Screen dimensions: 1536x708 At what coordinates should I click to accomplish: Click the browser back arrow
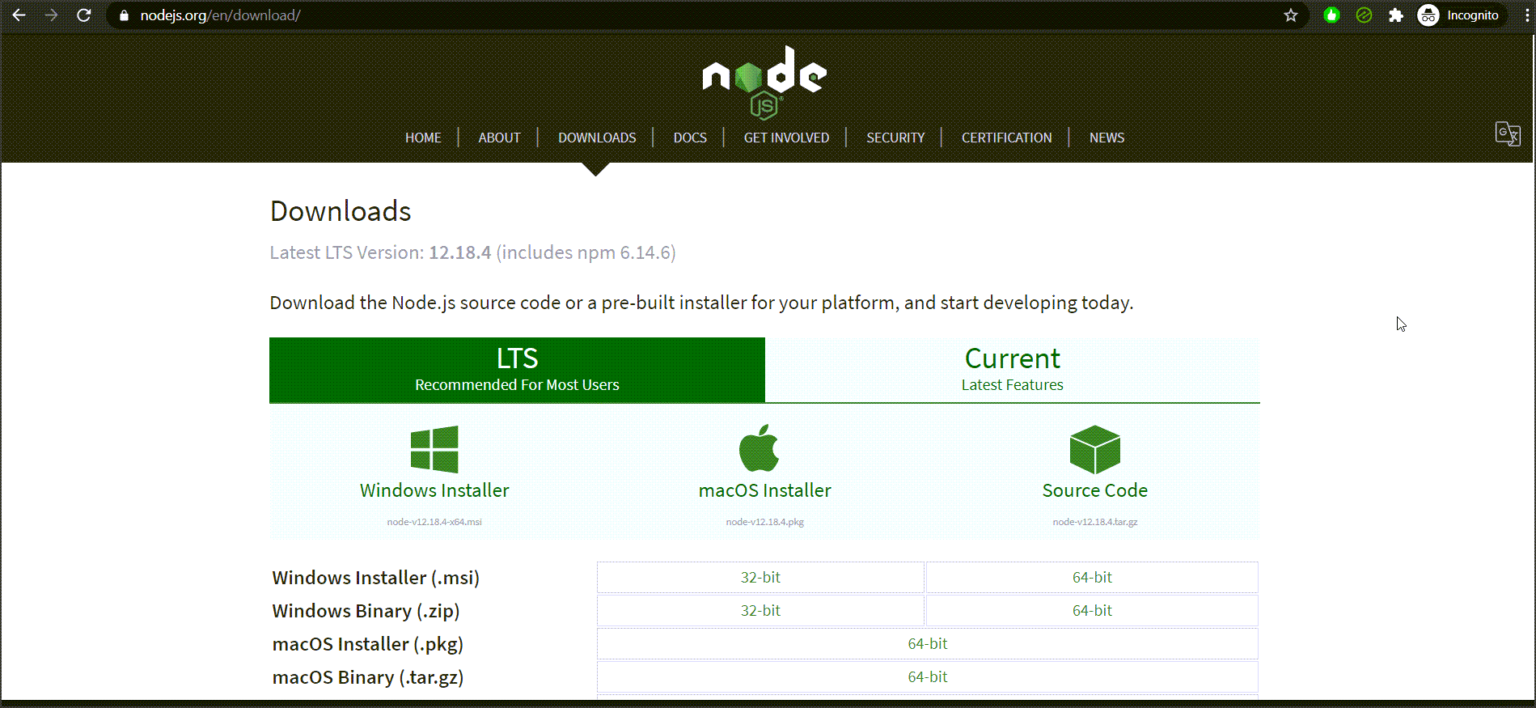point(19,15)
